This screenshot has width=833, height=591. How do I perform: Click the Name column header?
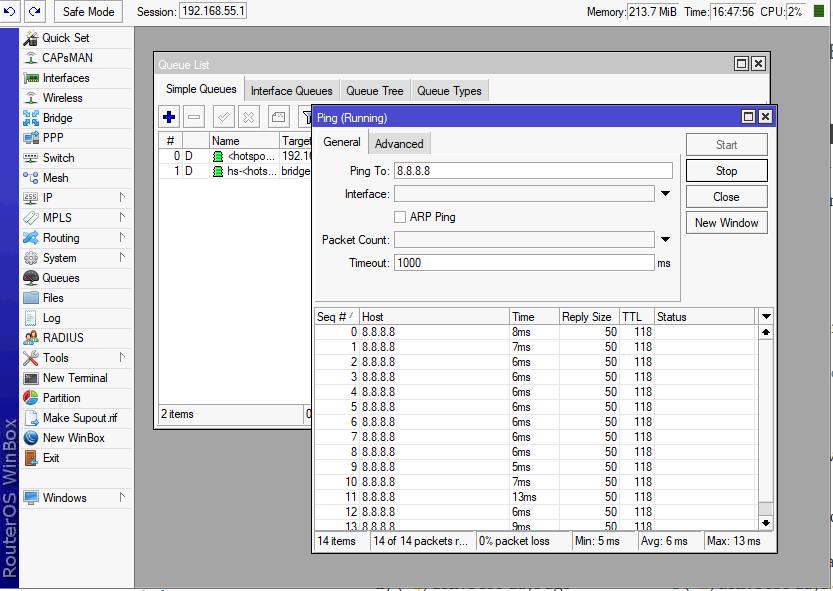click(x=244, y=141)
